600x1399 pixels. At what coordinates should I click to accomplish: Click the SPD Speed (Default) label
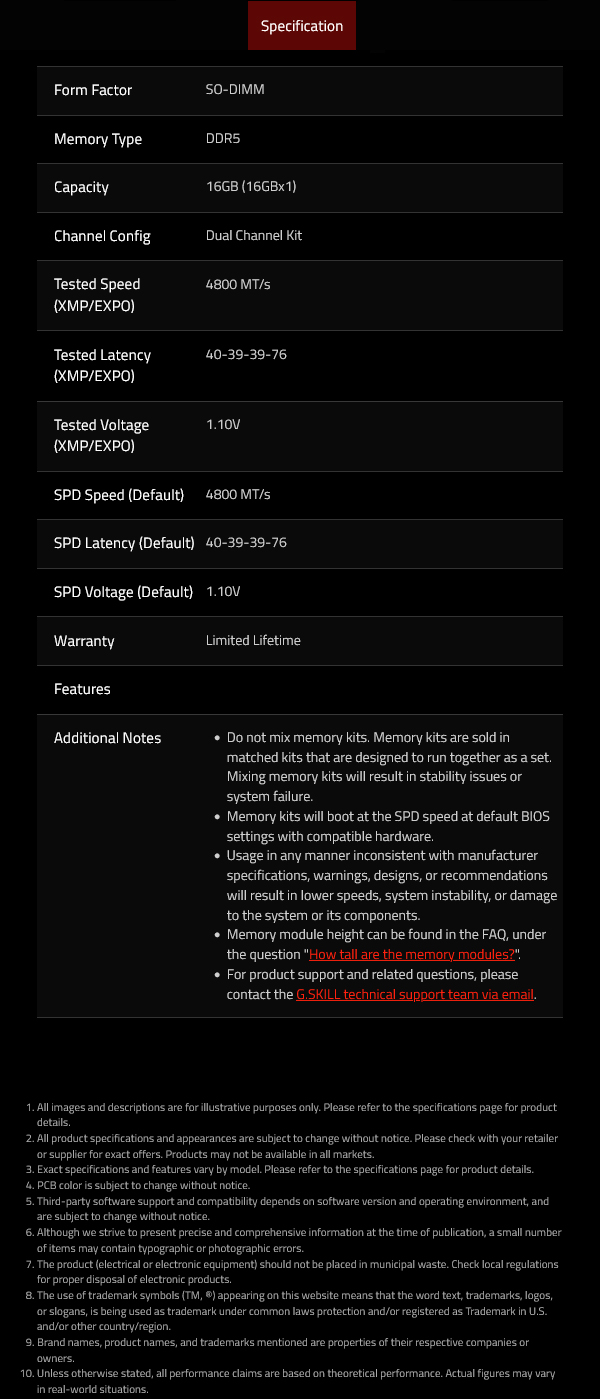coord(119,494)
